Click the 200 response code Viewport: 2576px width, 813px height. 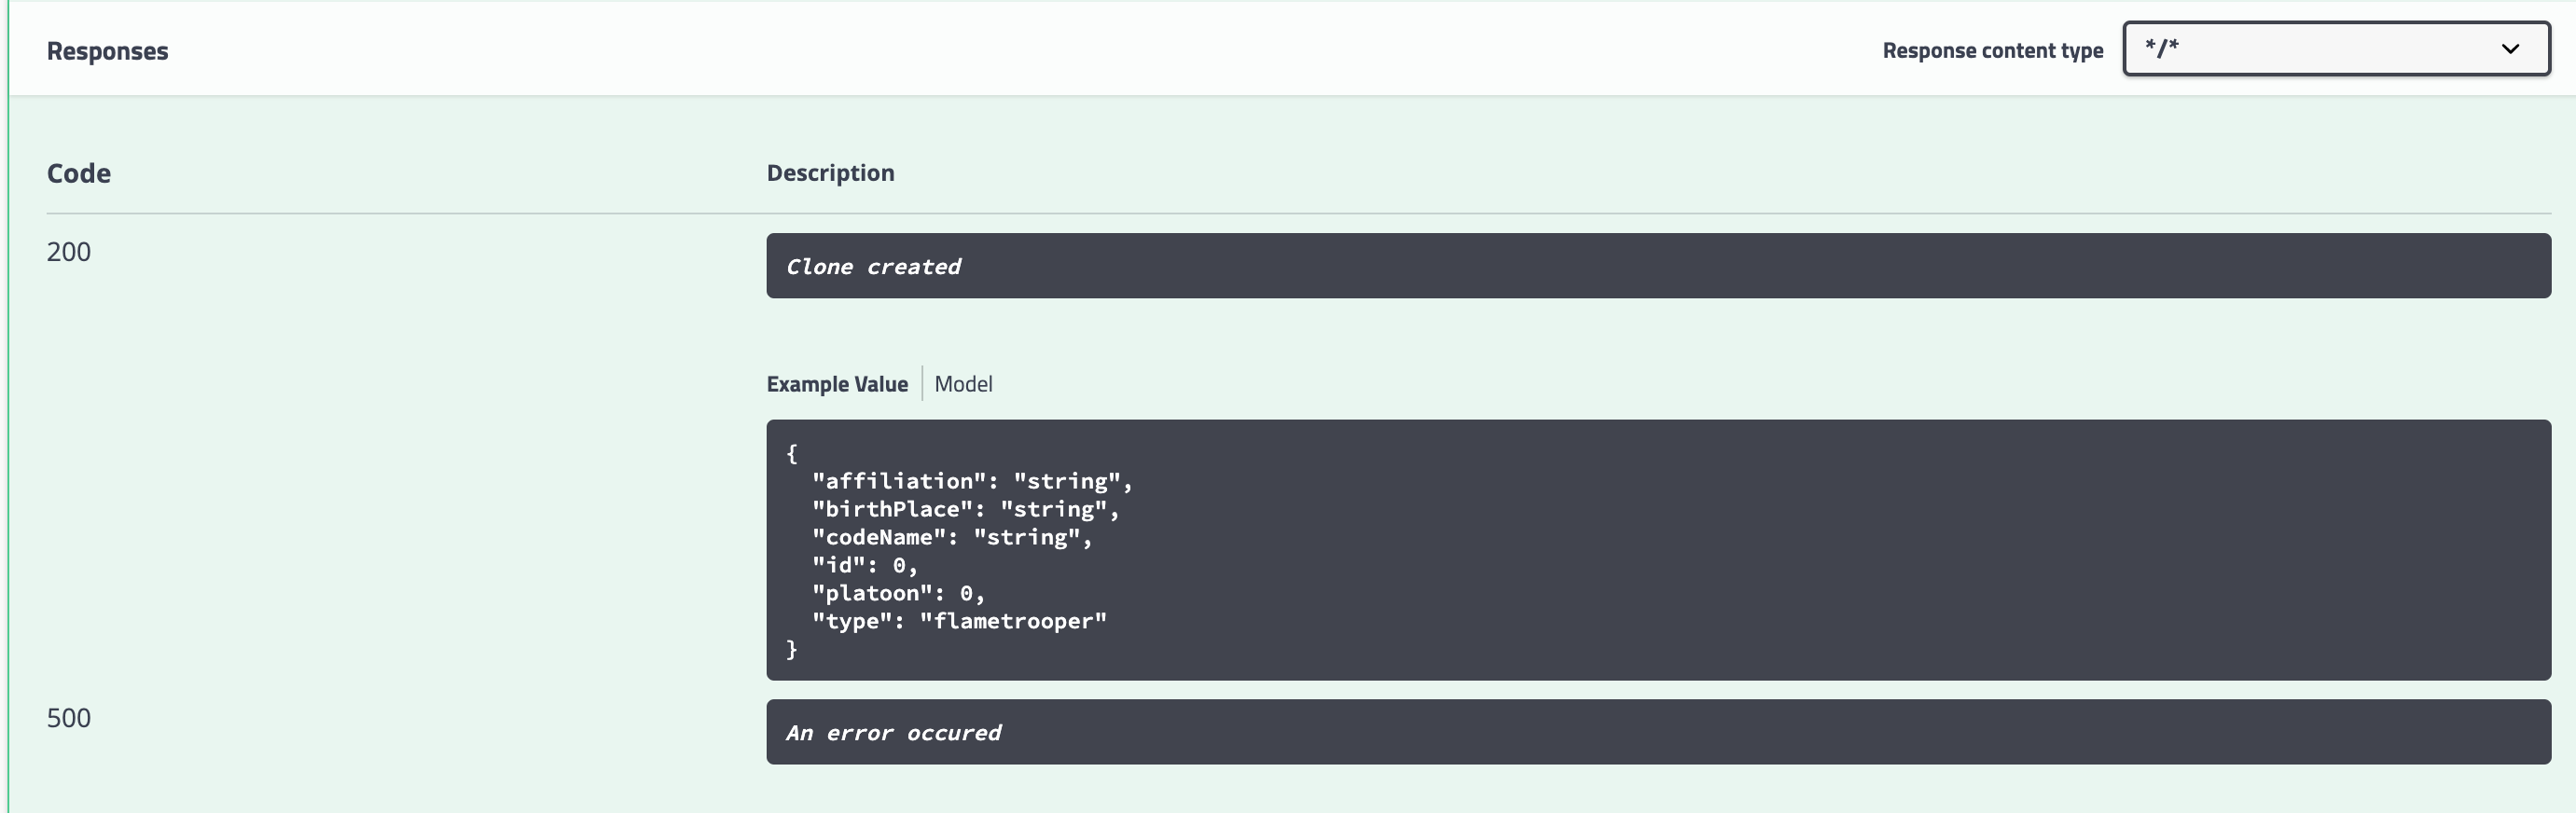tap(69, 252)
